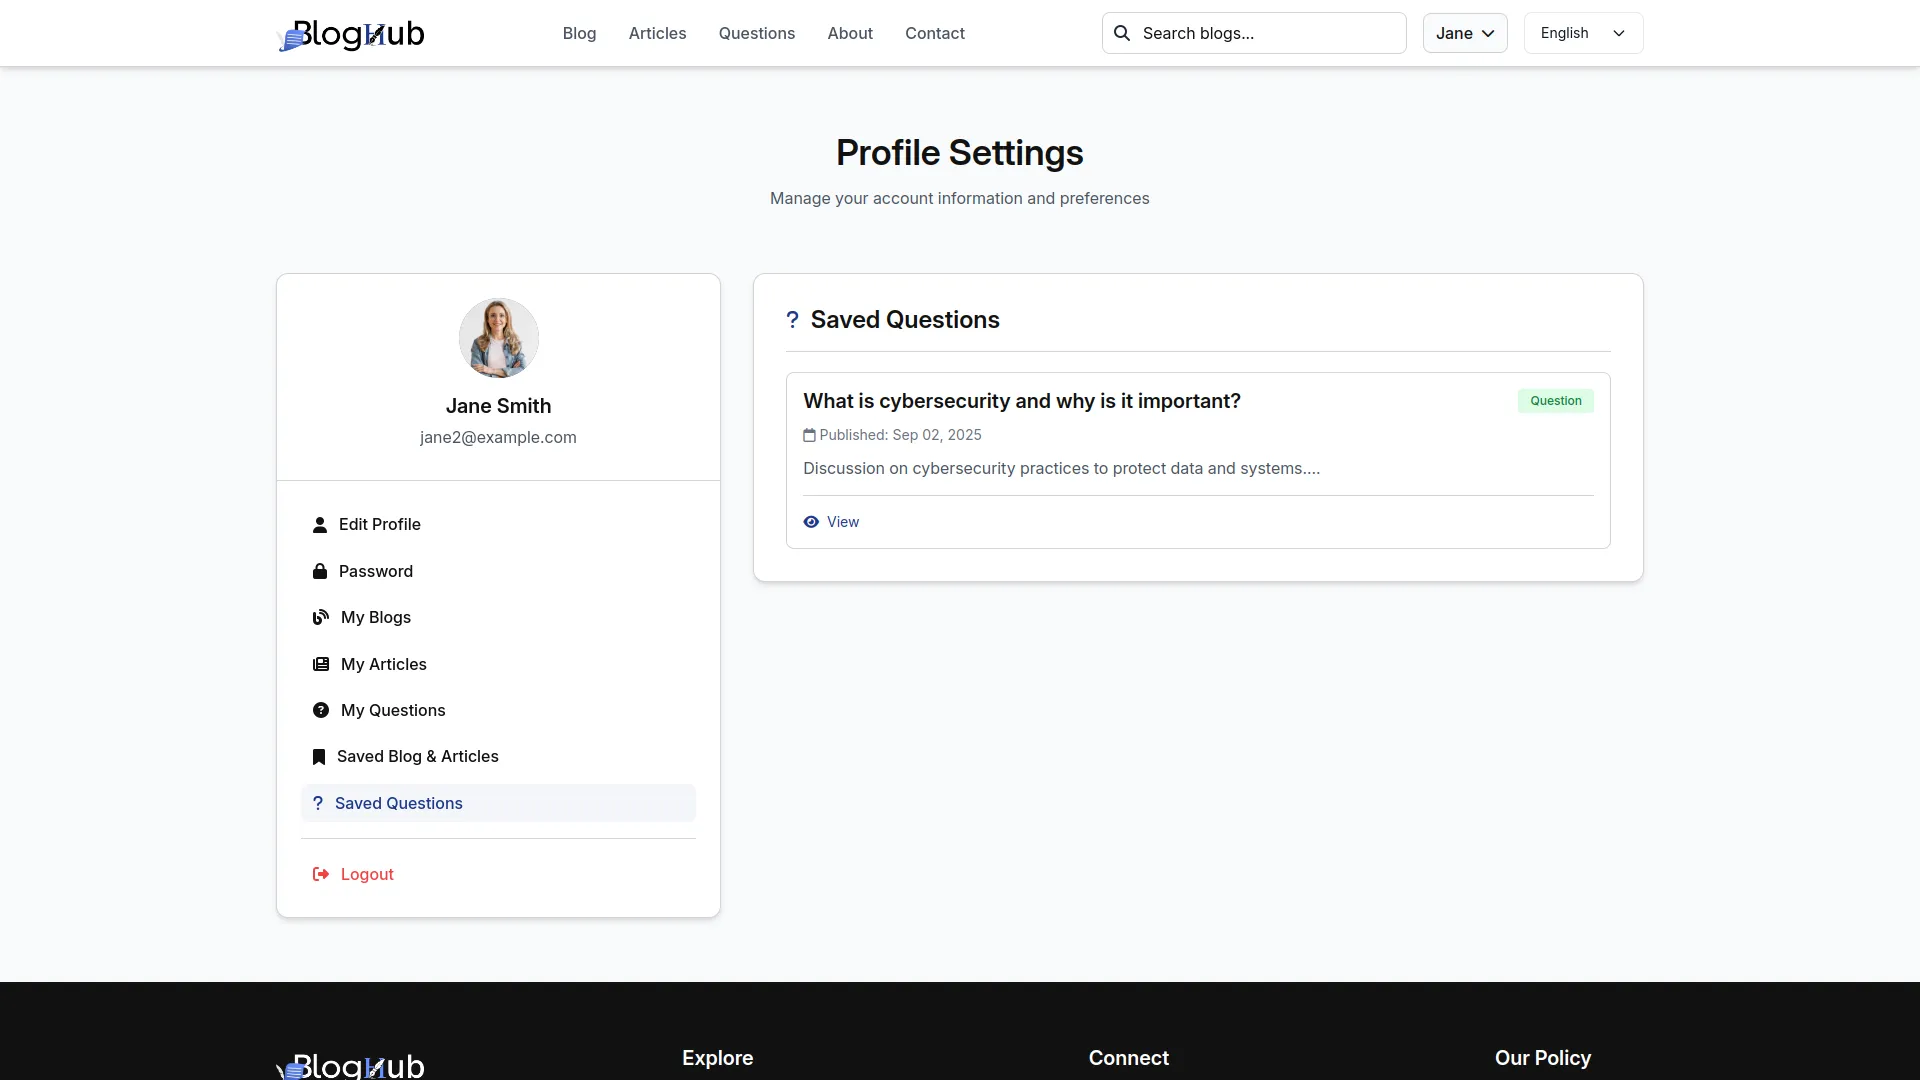Screen dimensions: 1920x1080
Task: Select the green Question badge
Action: [1555, 401]
